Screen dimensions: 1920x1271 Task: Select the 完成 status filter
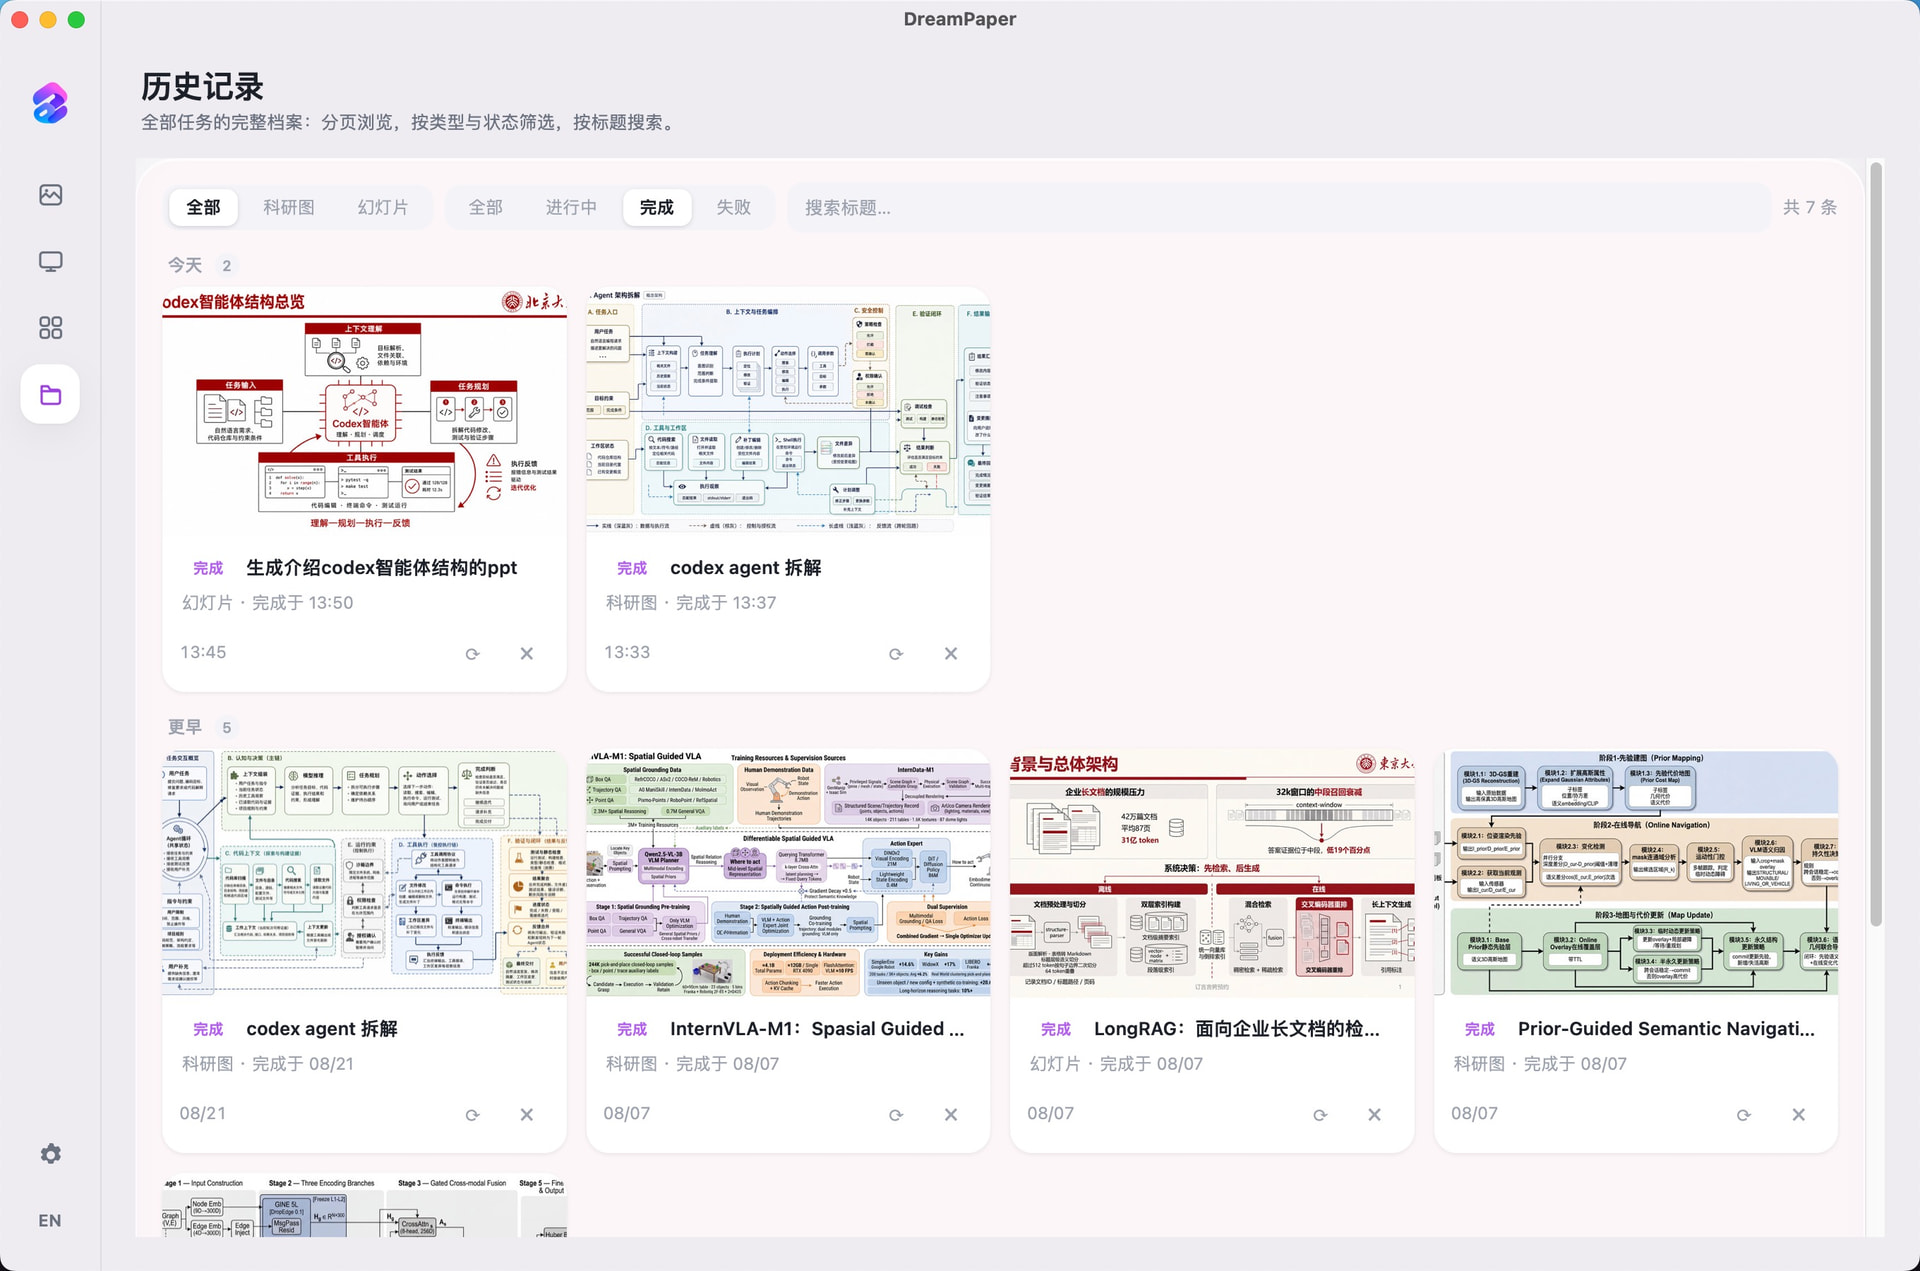pyautogui.click(x=657, y=207)
